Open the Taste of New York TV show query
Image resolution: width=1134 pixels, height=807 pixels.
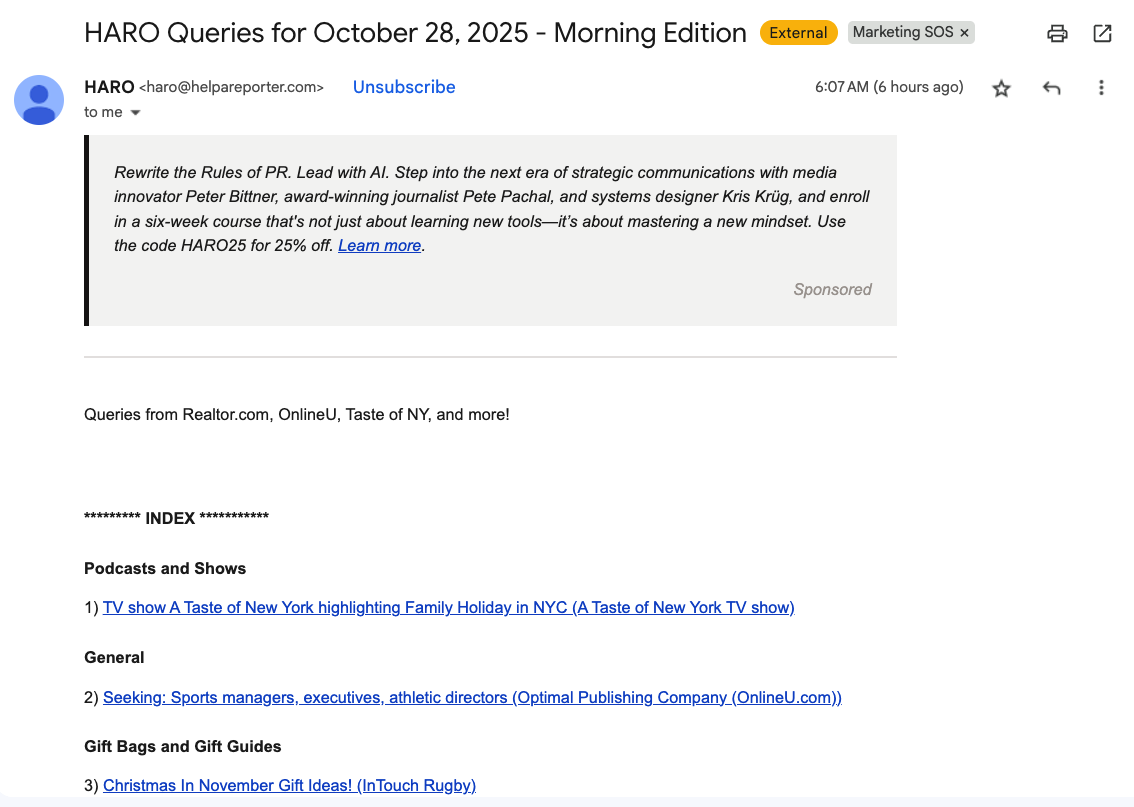(x=448, y=607)
